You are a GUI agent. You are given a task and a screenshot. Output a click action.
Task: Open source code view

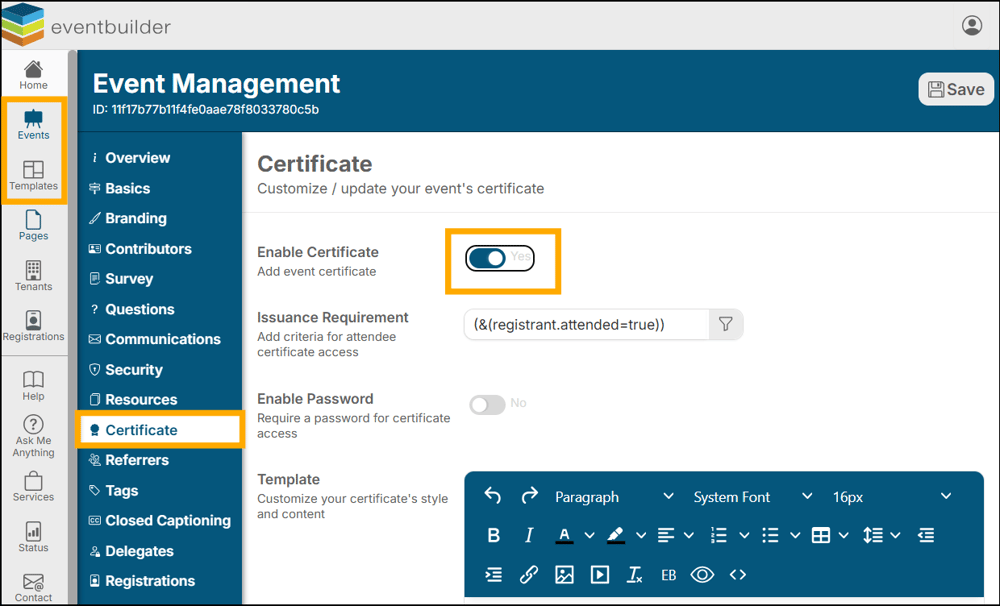pos(738,575)
